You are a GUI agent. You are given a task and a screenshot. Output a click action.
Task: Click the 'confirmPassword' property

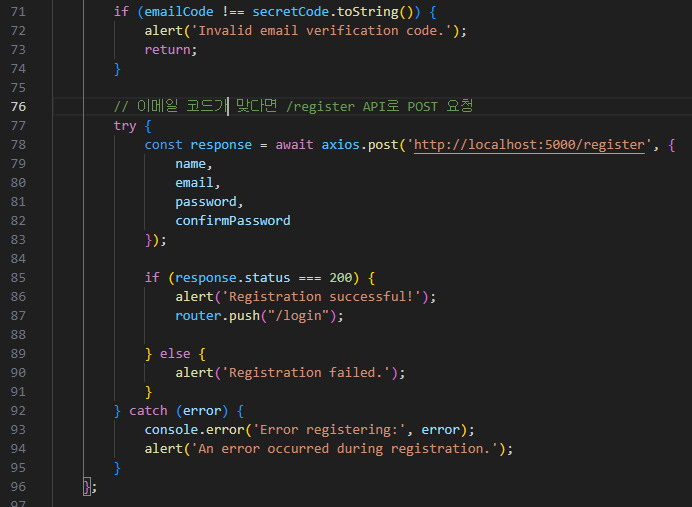pyautogui.click(x=233, y=221)
